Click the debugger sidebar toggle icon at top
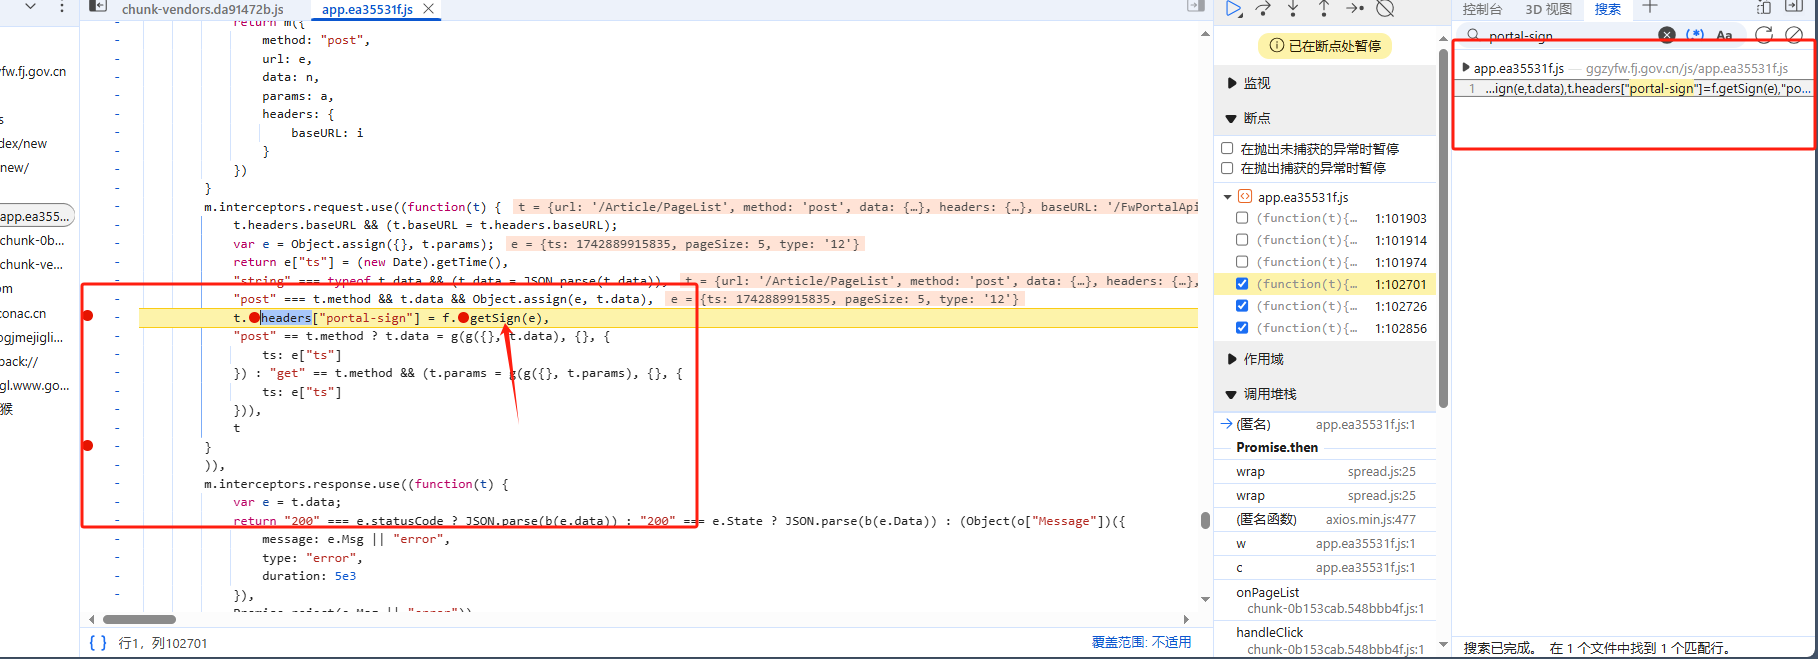 [x=1195, y=6]
